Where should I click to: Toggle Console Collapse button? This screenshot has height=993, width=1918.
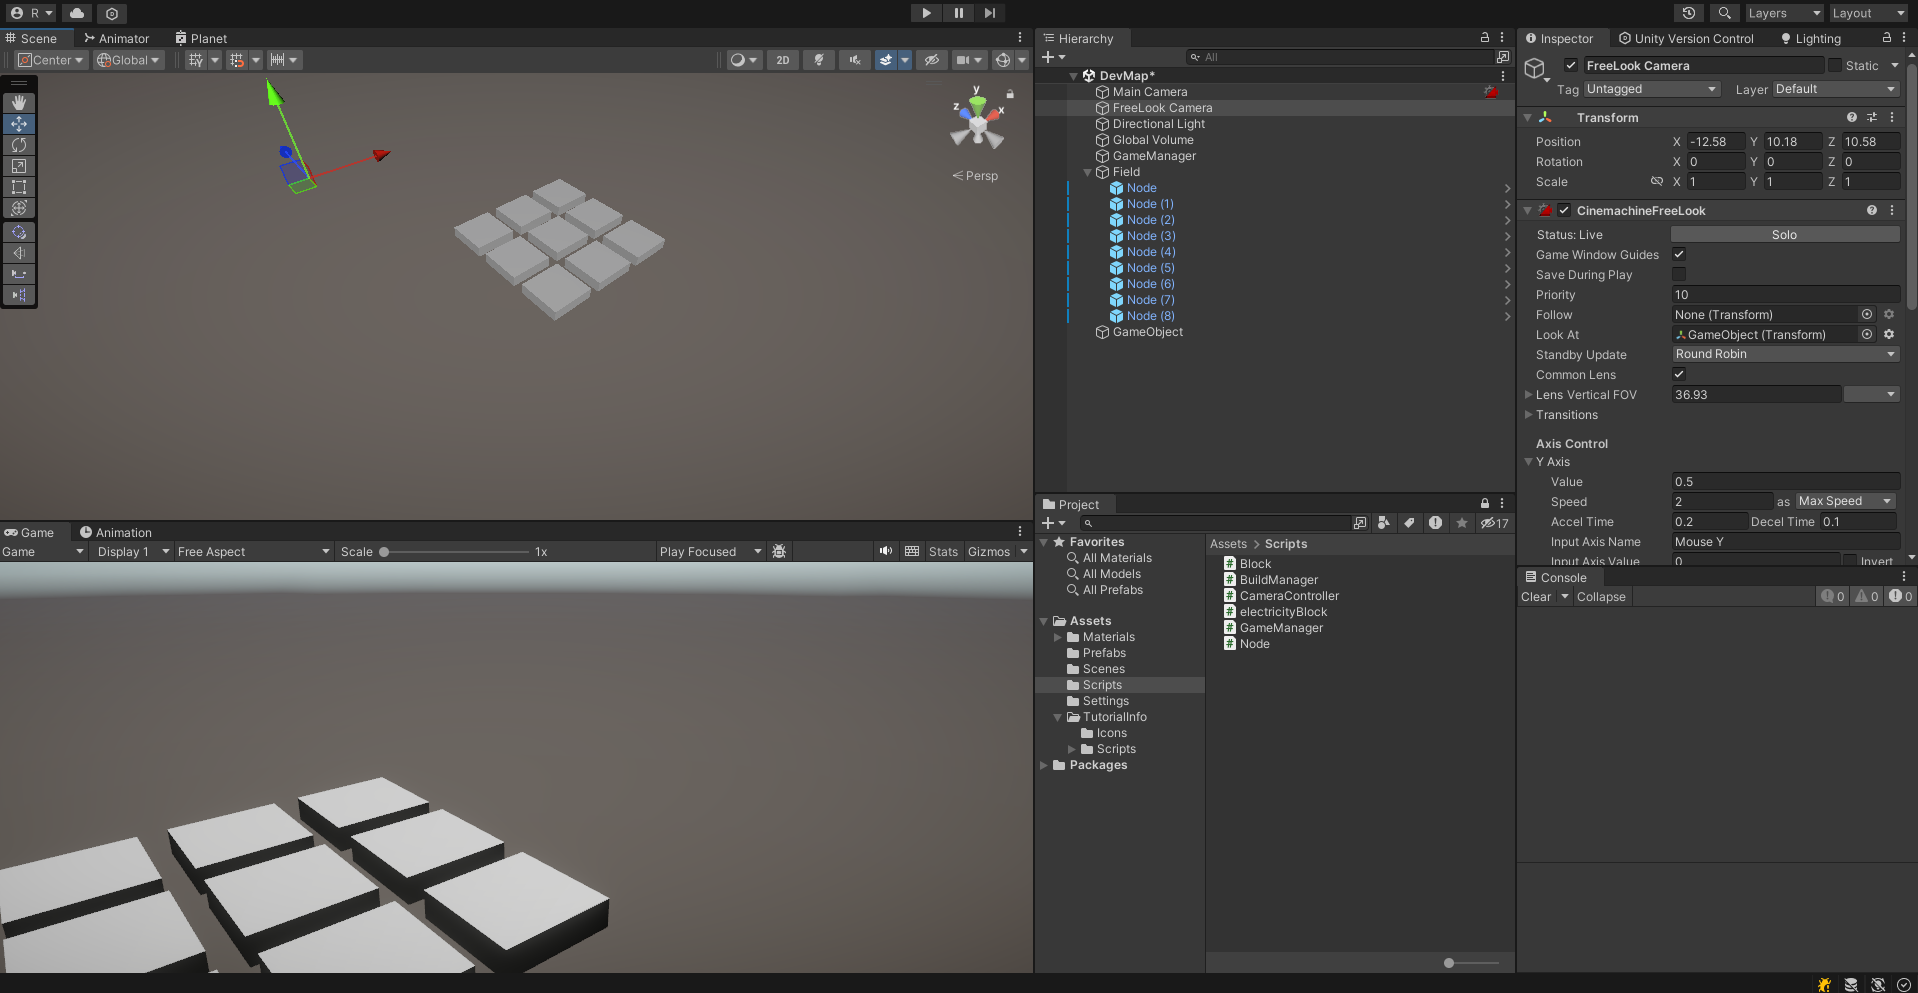[1601, 597]
